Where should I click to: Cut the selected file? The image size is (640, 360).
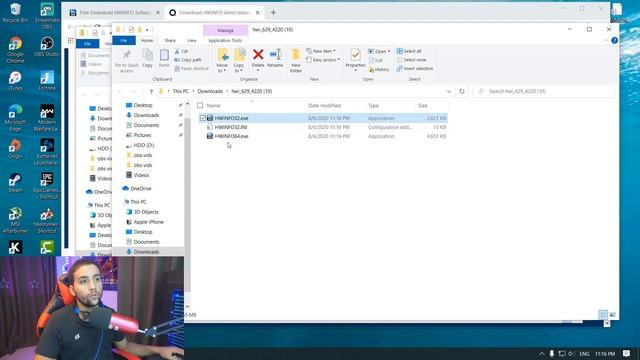coord(181,51)
